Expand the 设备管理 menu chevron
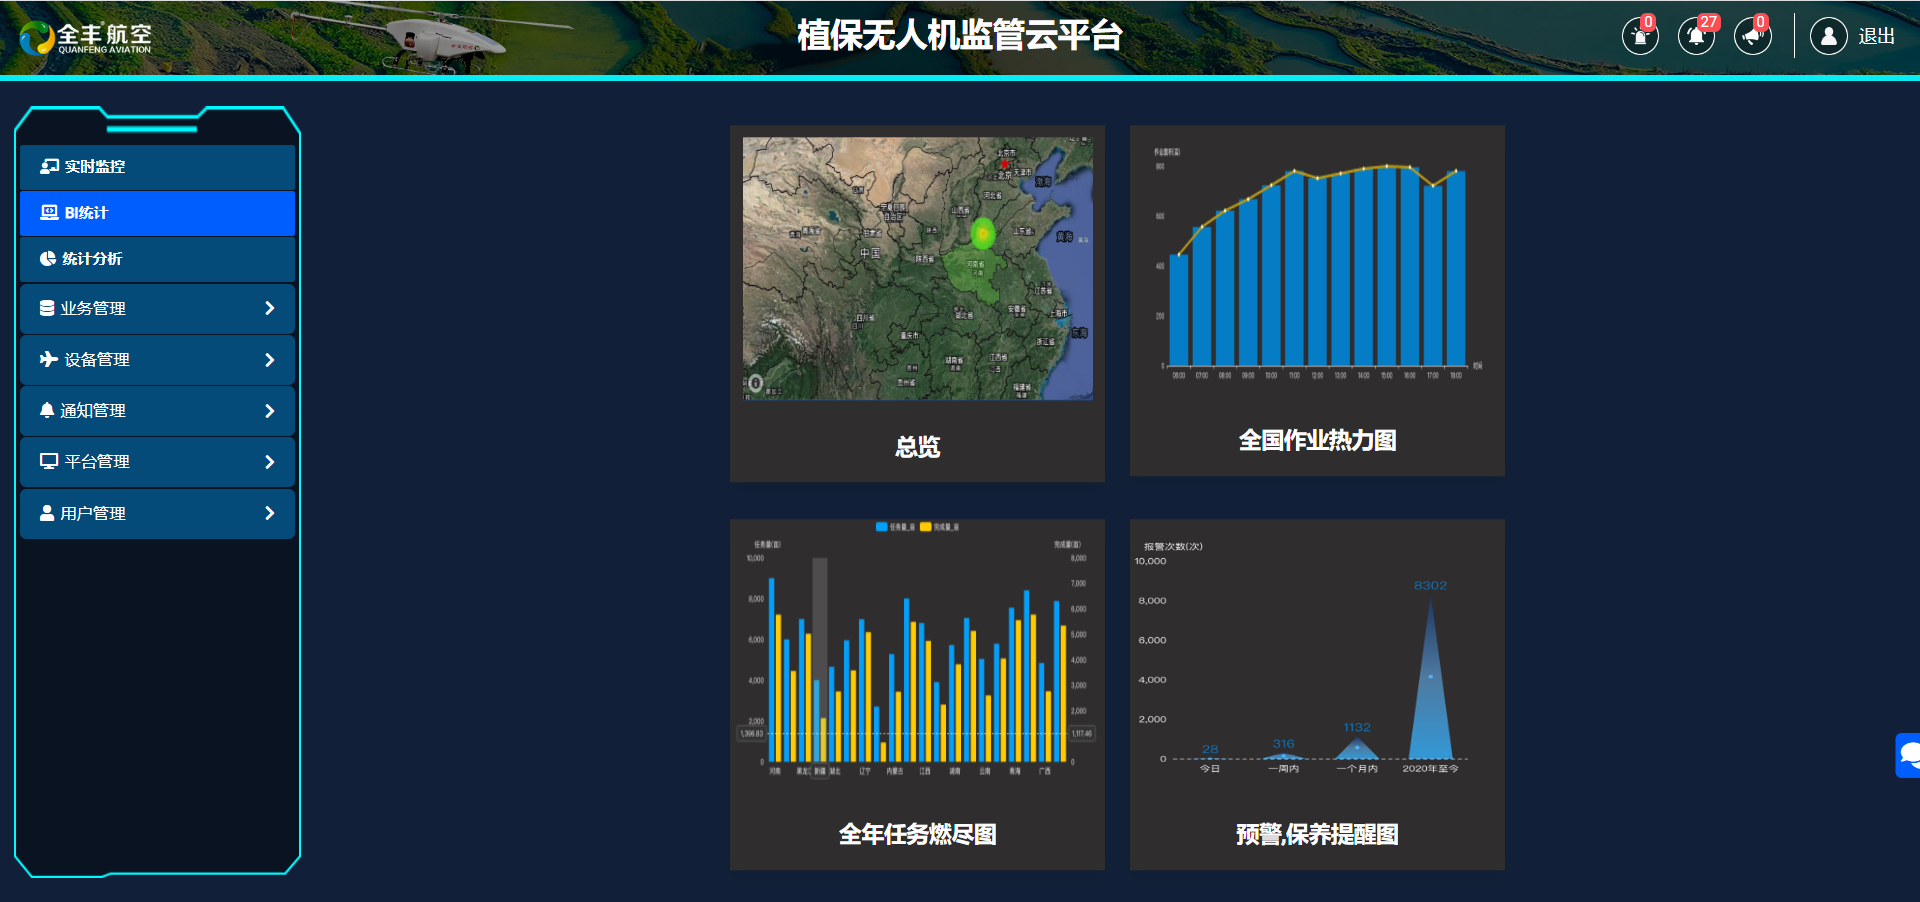1920x902 pixels. (269, 360)
